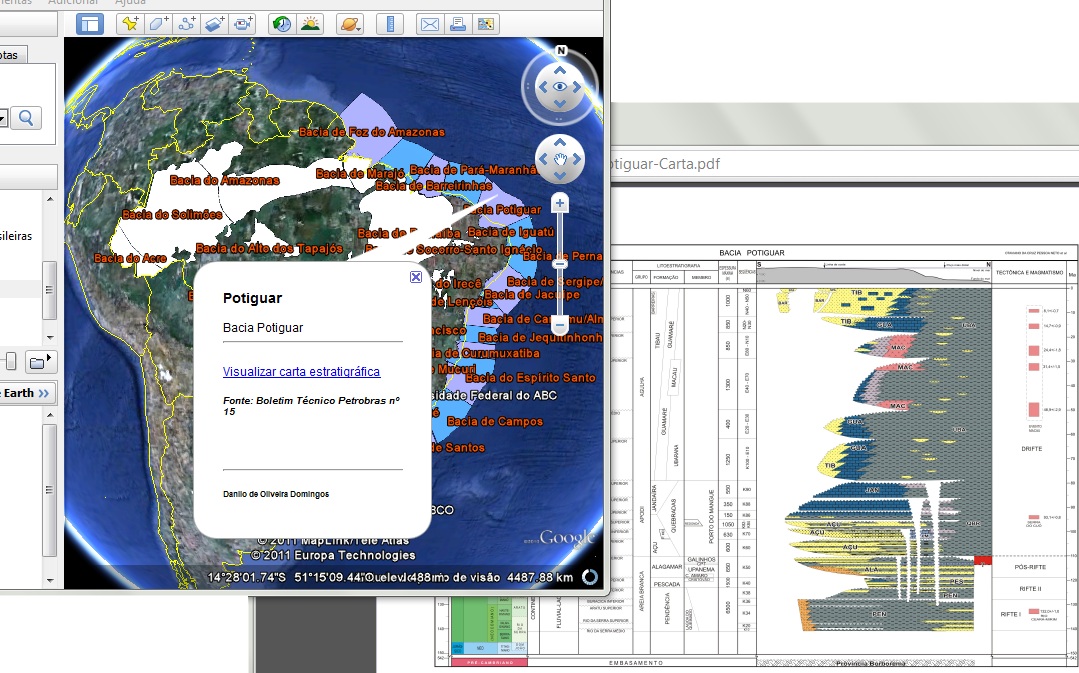Viewport: 1079px width, 673px height.
Task: Add an image overlay from the toolbar
Action: (214, 24)
